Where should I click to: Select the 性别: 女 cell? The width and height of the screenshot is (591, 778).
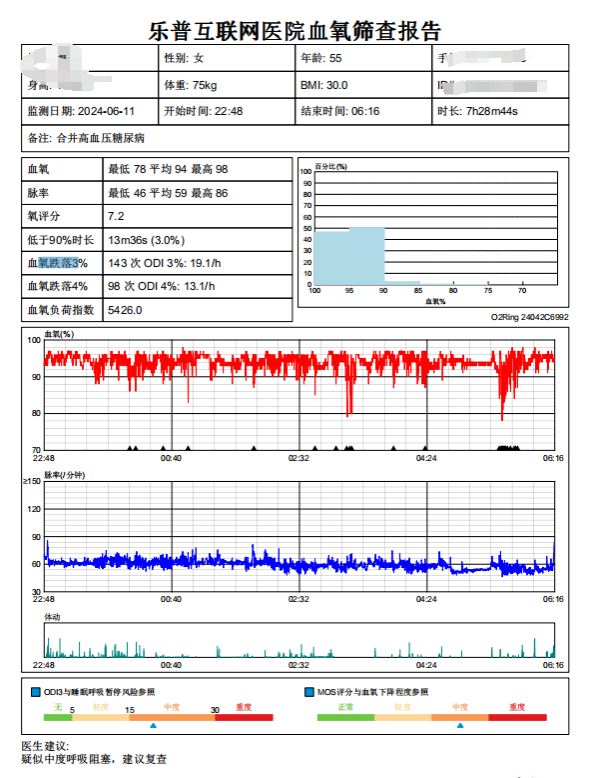pyautogui.click(x=227, y=58)
